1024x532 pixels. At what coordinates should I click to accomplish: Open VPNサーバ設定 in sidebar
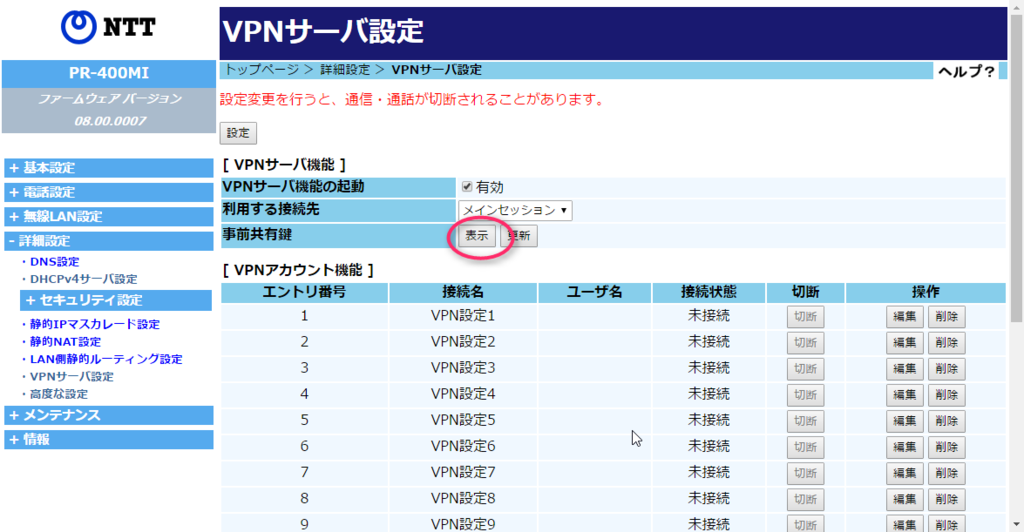[x=72, y=377]
